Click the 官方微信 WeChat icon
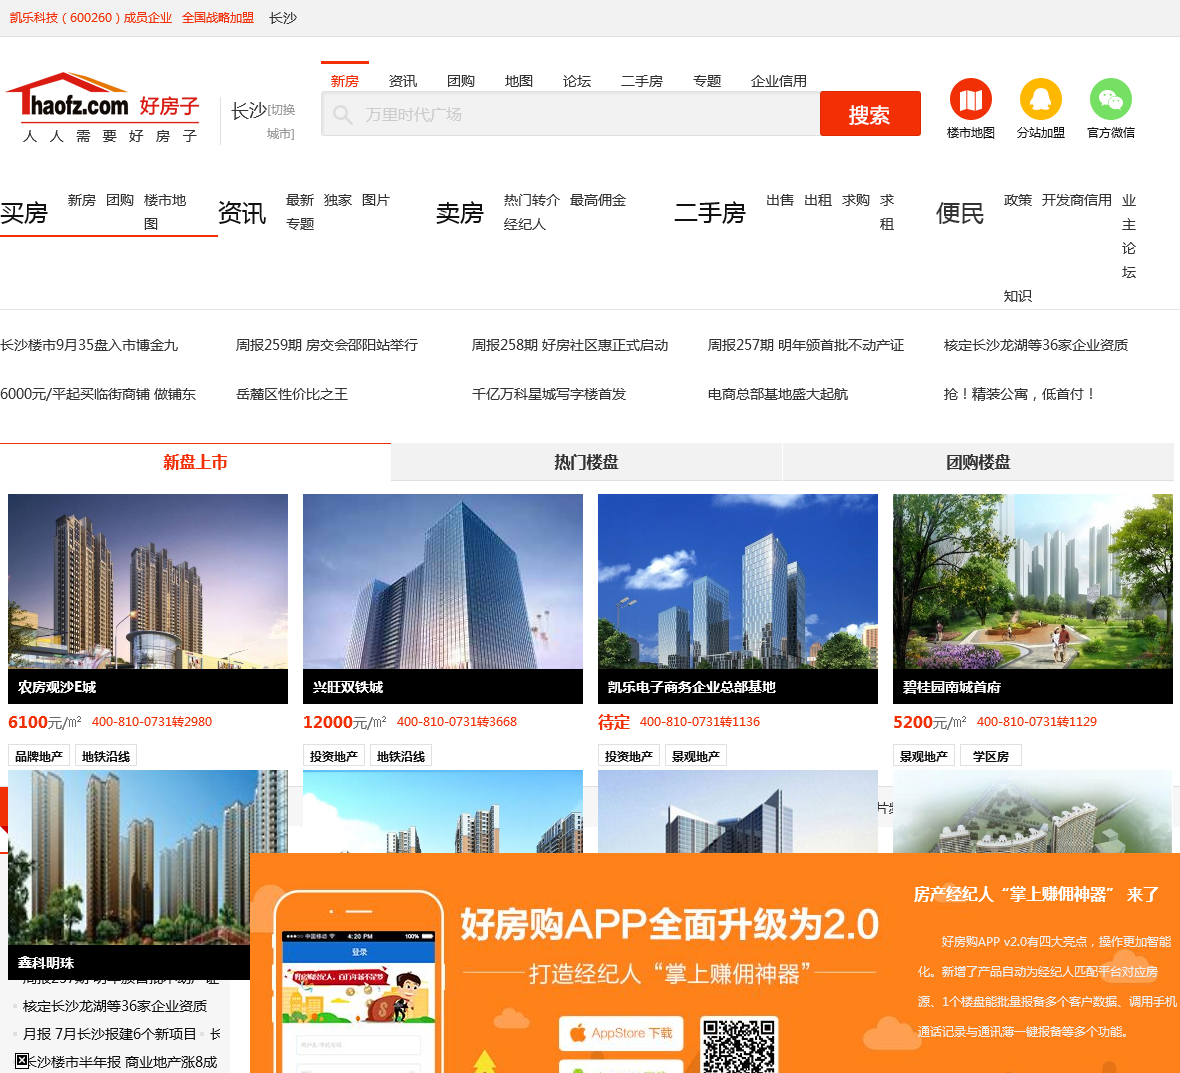 tap(1110, 99)
